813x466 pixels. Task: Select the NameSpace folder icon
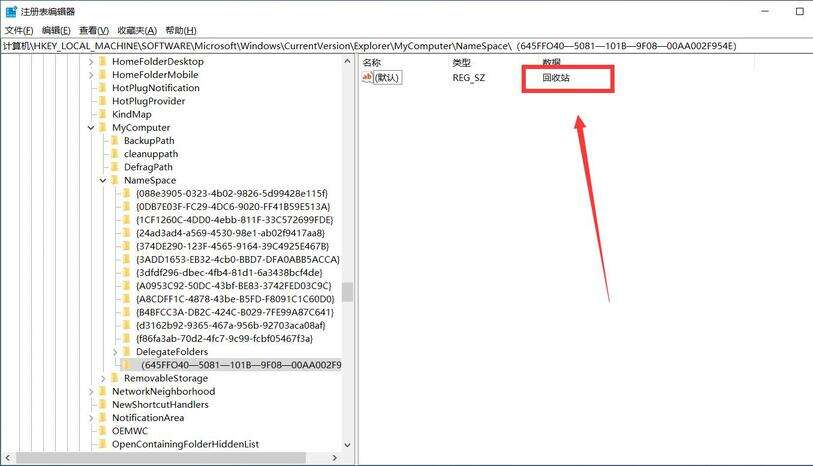(115, 180)
